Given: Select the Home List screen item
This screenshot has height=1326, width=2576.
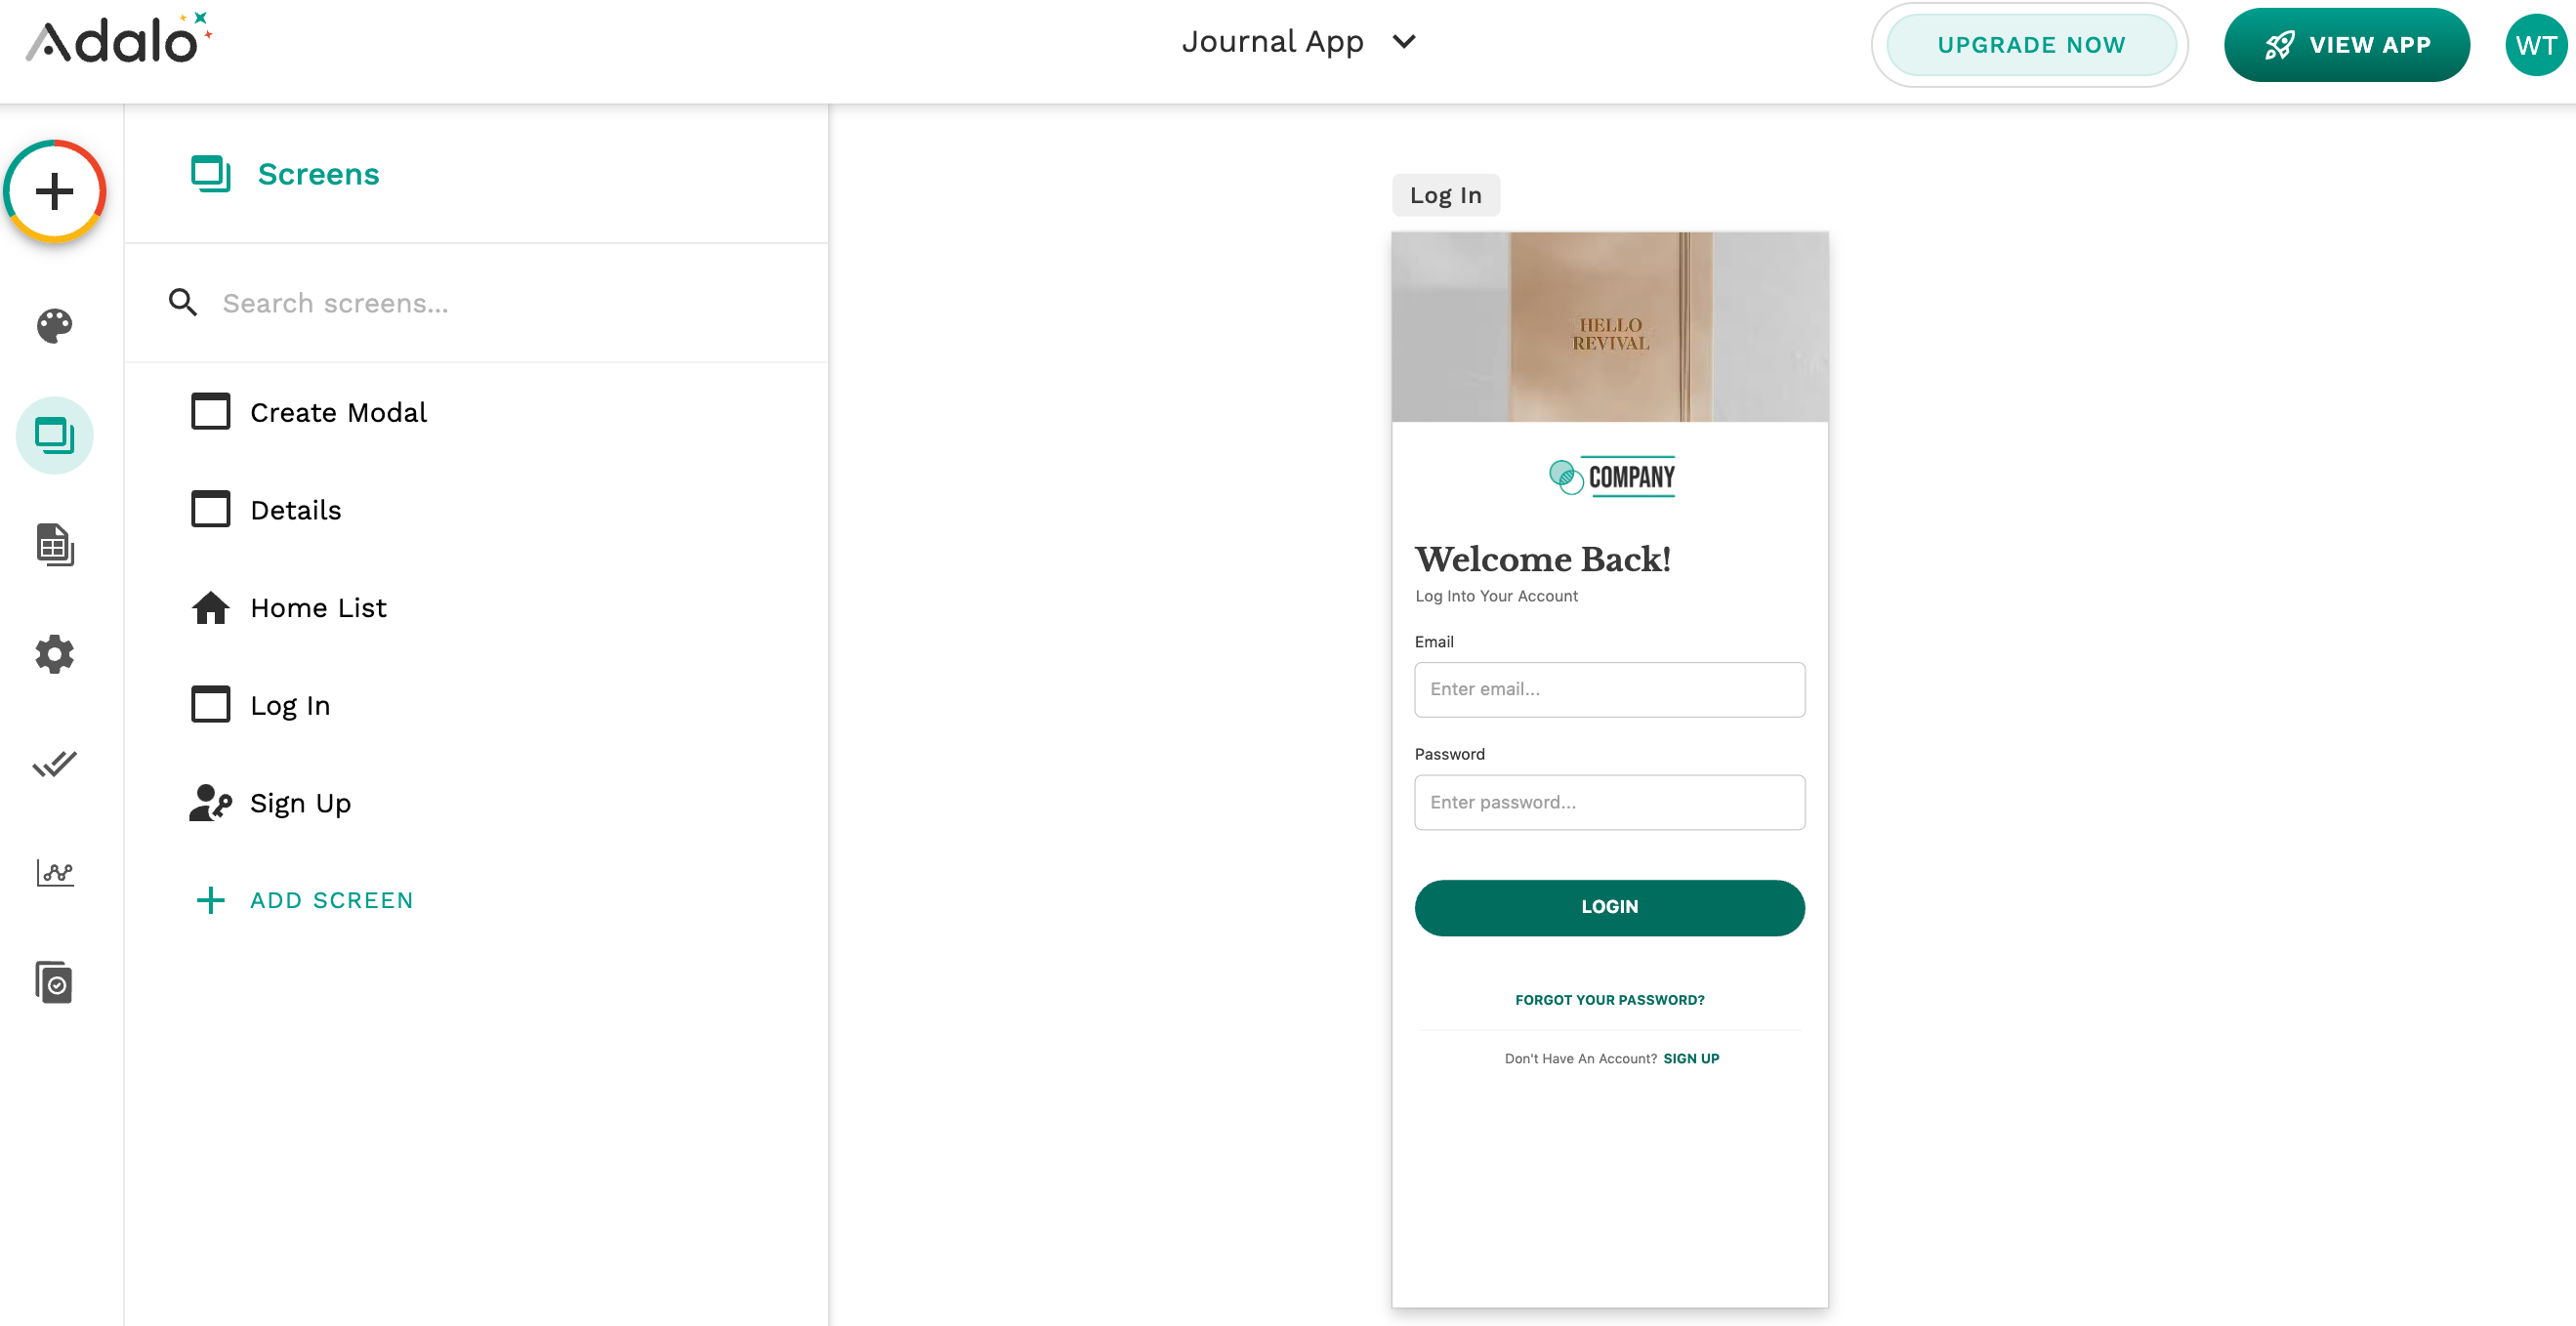Looking at the screenshot, I should click(318, 608).
